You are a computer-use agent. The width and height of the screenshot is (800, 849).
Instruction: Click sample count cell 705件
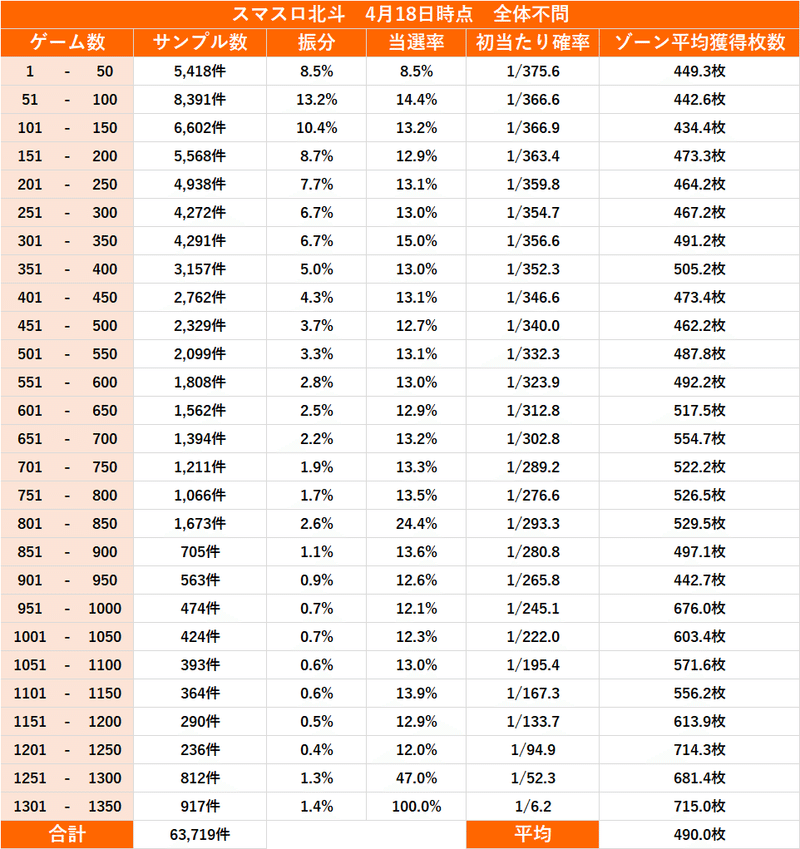tap(200, 552)
